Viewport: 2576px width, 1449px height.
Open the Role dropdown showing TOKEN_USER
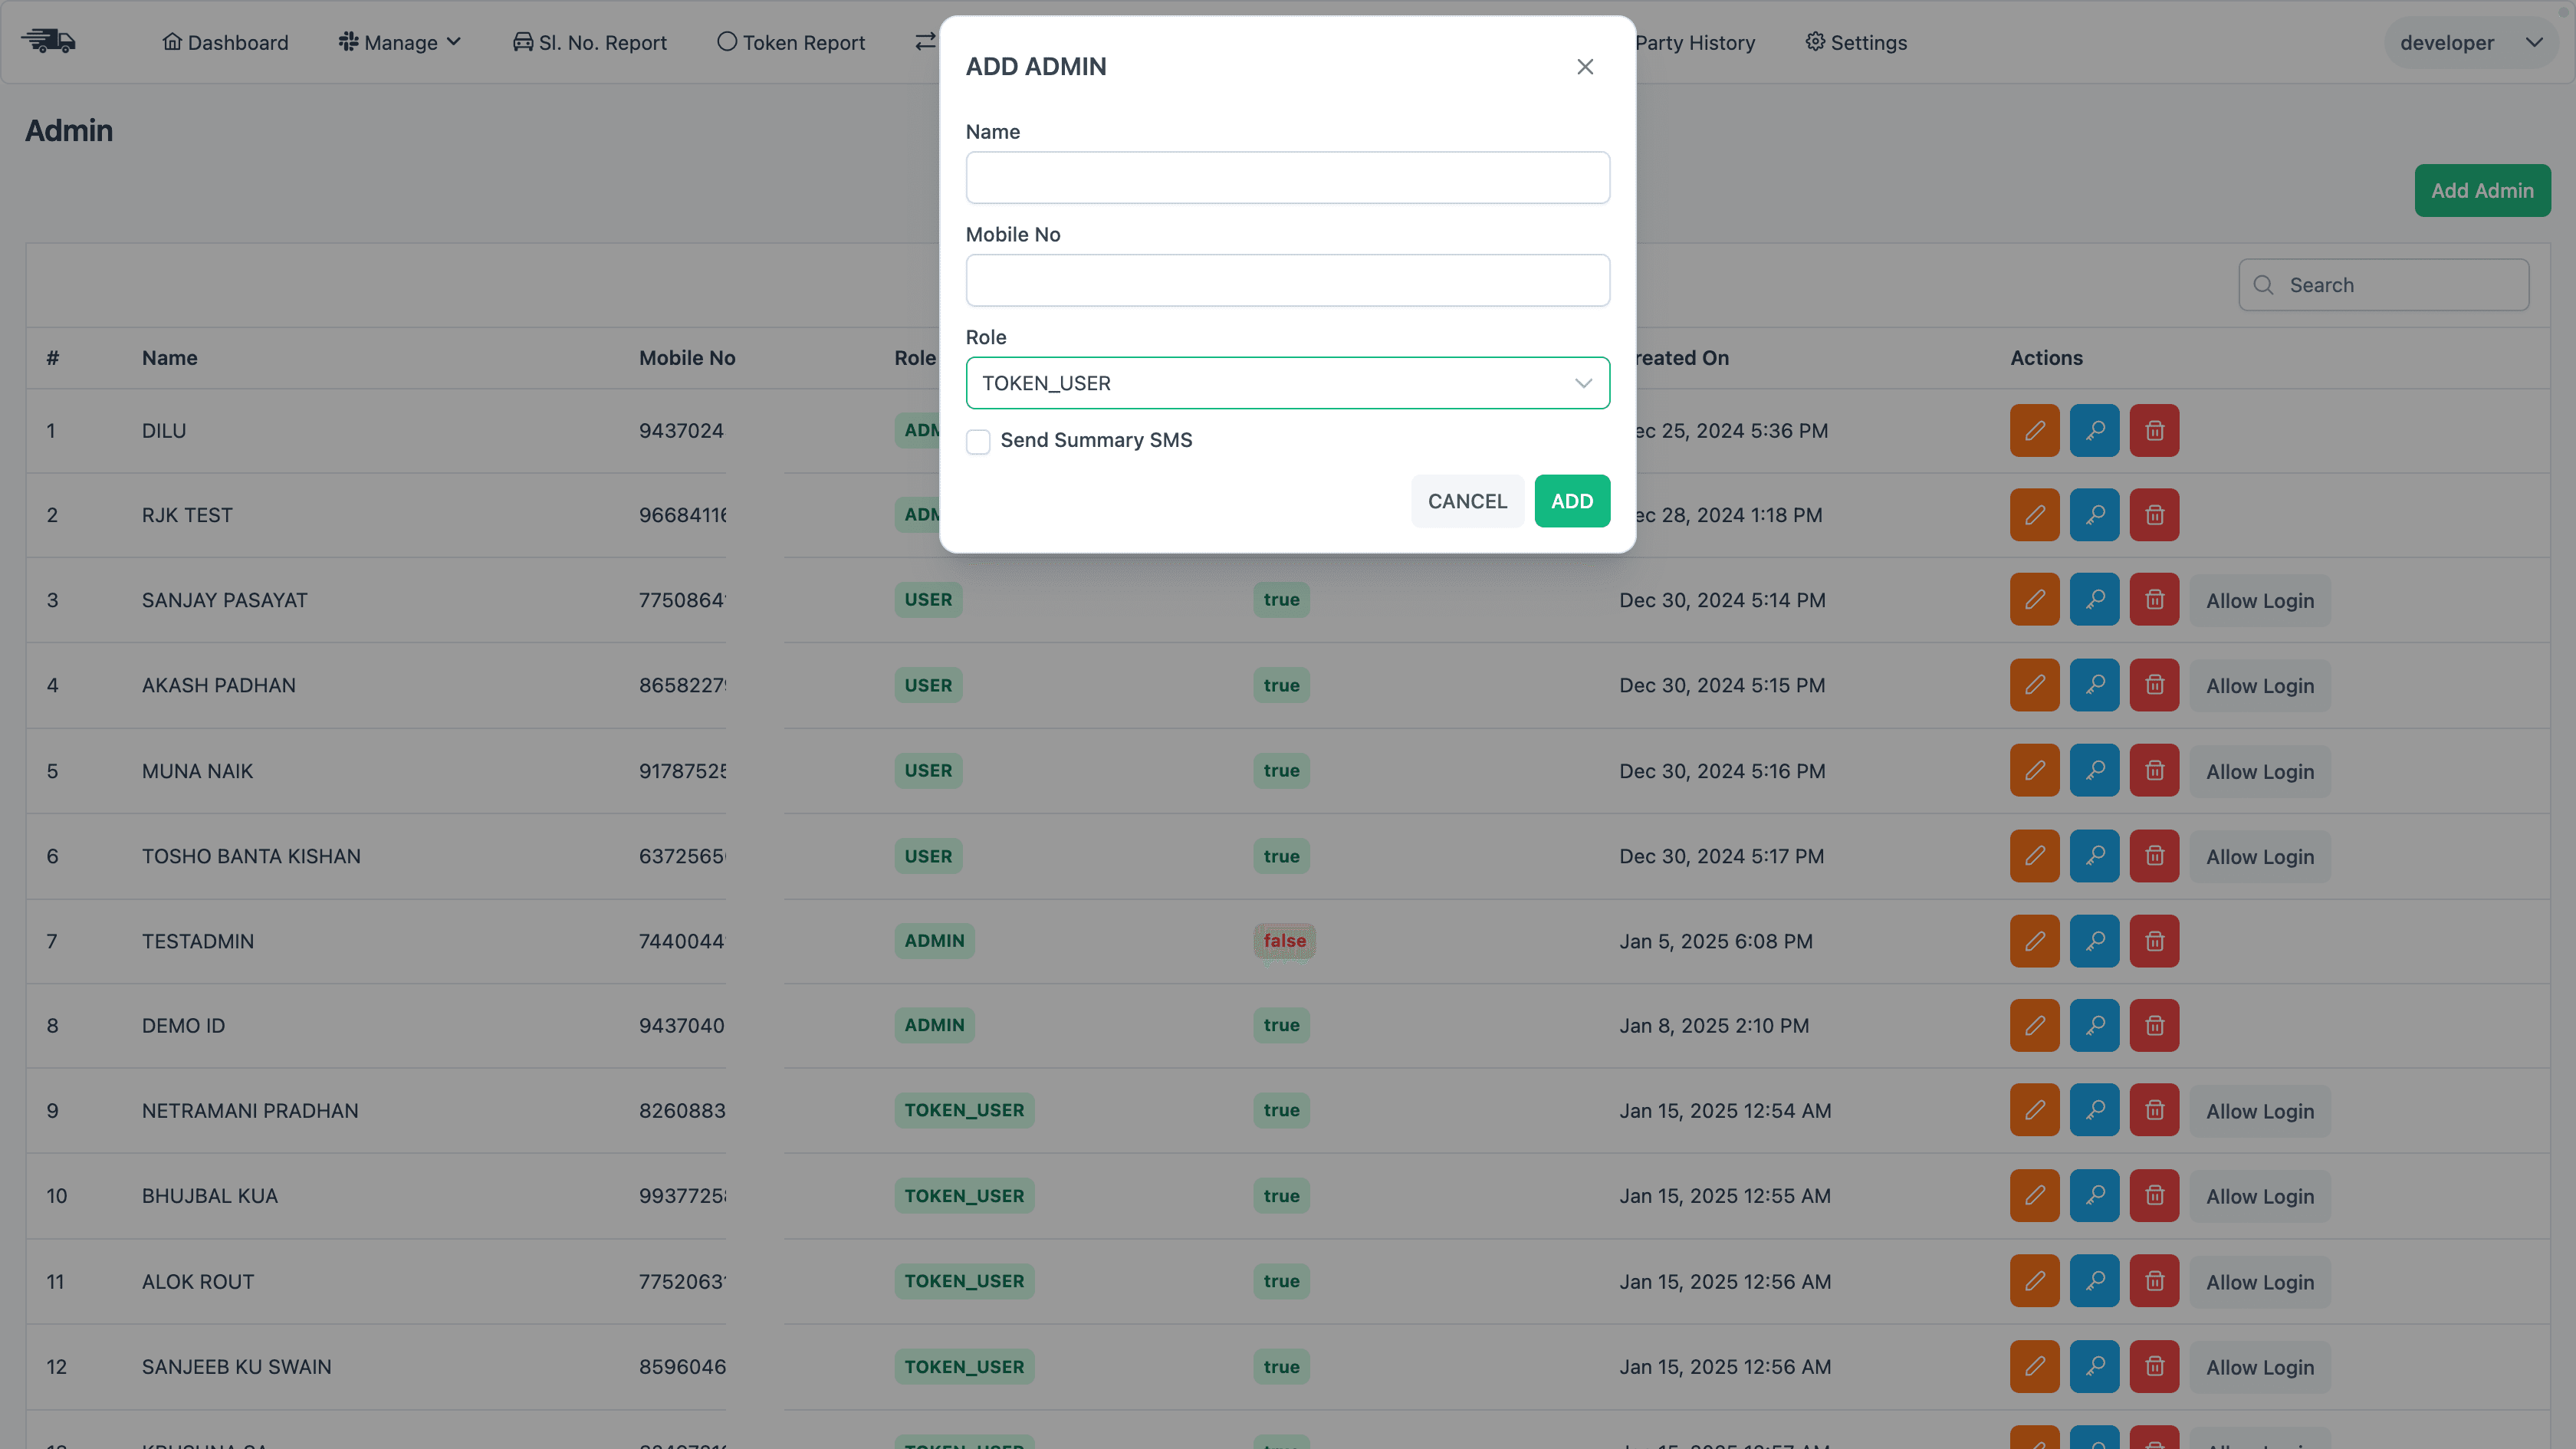pos(1287,382)
